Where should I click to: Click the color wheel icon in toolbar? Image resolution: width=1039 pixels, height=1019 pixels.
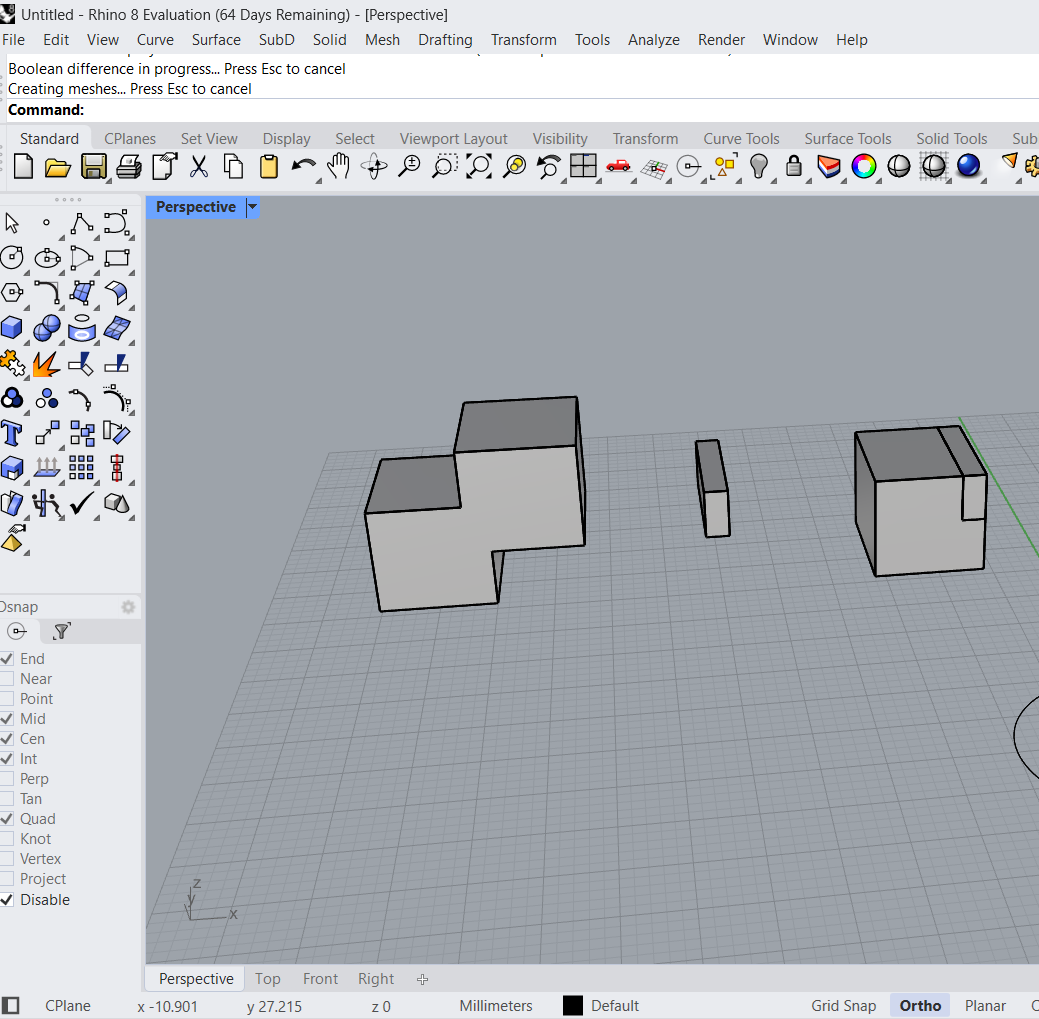[864, 166]
